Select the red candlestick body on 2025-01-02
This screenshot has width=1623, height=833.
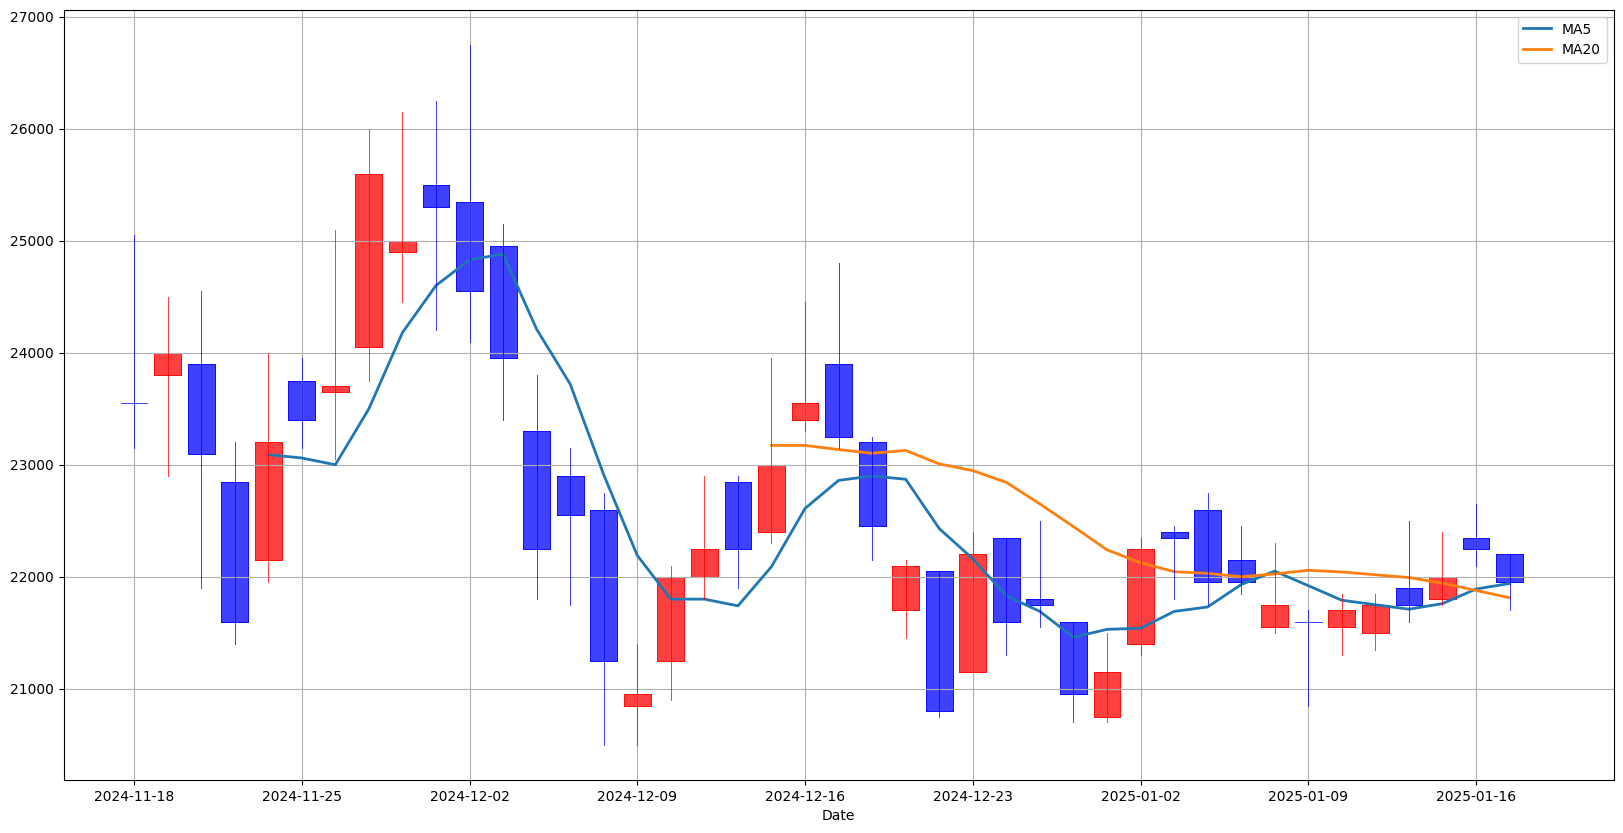coord(1141,596)
